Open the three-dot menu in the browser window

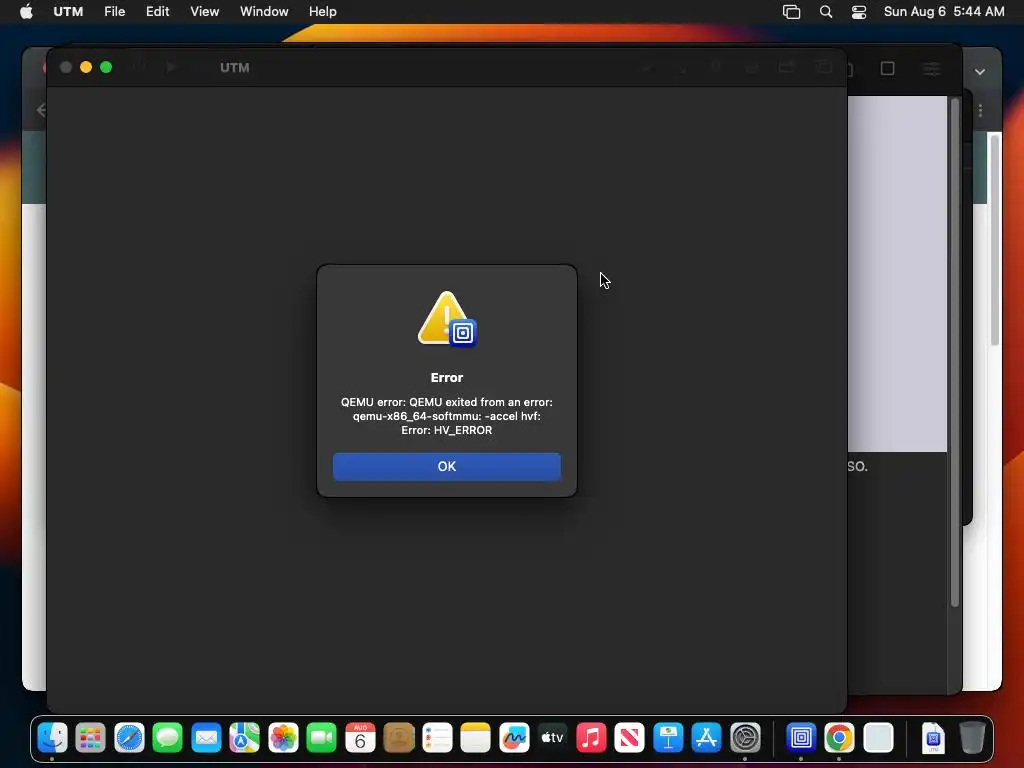[980, 111]
